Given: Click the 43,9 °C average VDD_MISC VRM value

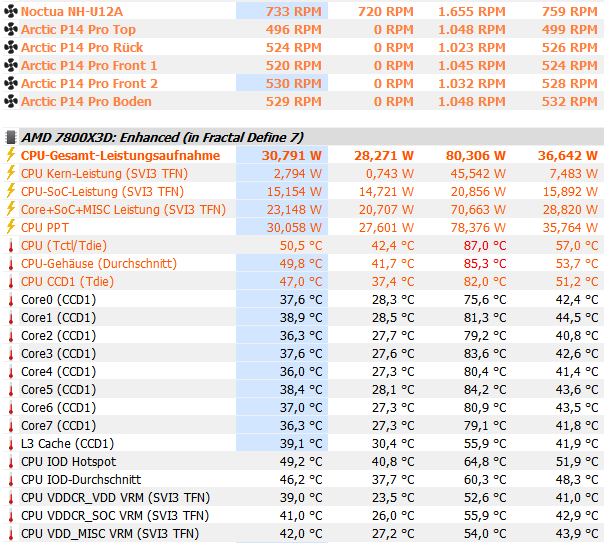Looking at the screenshot, I should point(577,534).
